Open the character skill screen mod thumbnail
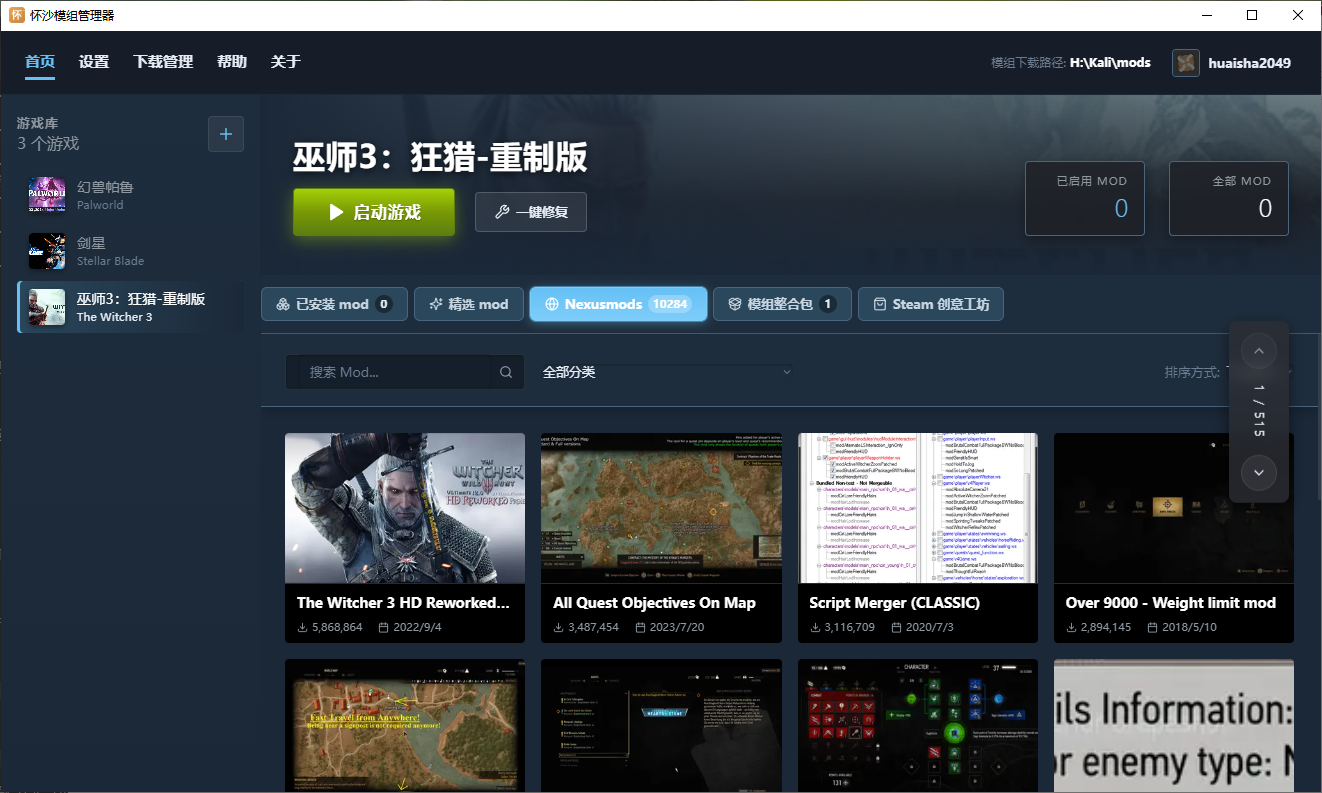This screenshot has height=793, width=1322. tap(918, 725)
